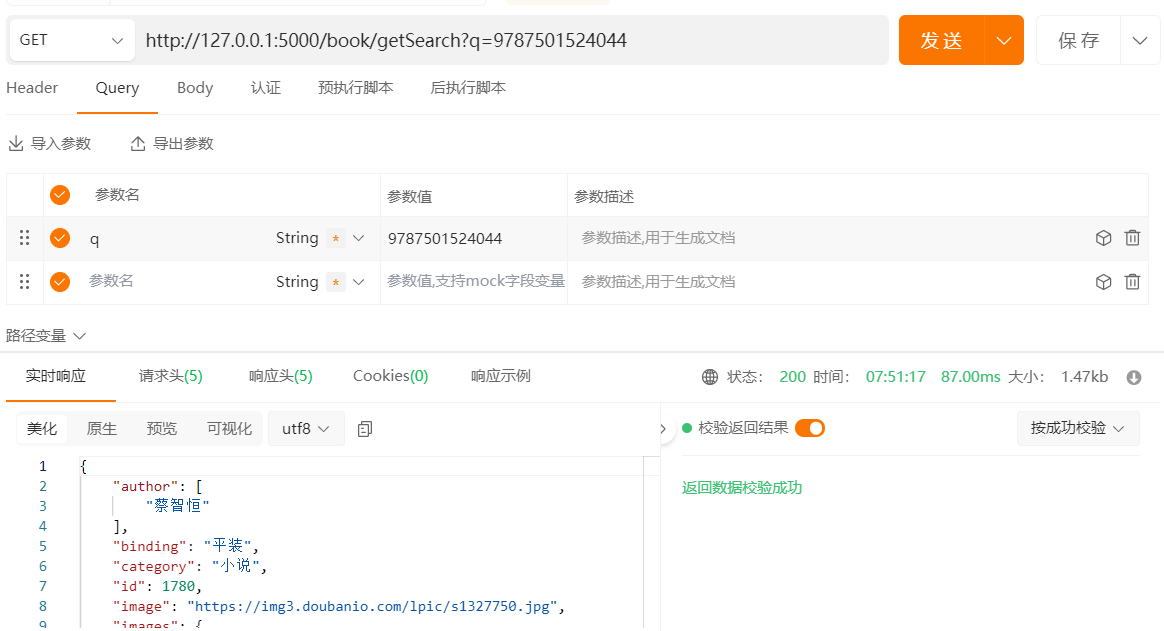Click line number 5 in response gutter

(x=43, y=546)
